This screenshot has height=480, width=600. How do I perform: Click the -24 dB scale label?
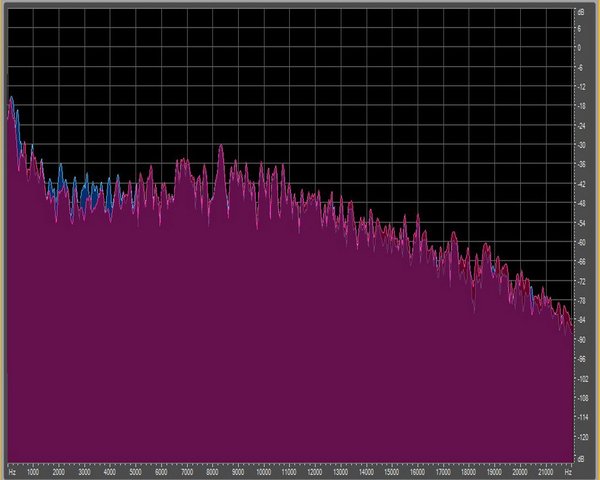[x=581, y=126]
